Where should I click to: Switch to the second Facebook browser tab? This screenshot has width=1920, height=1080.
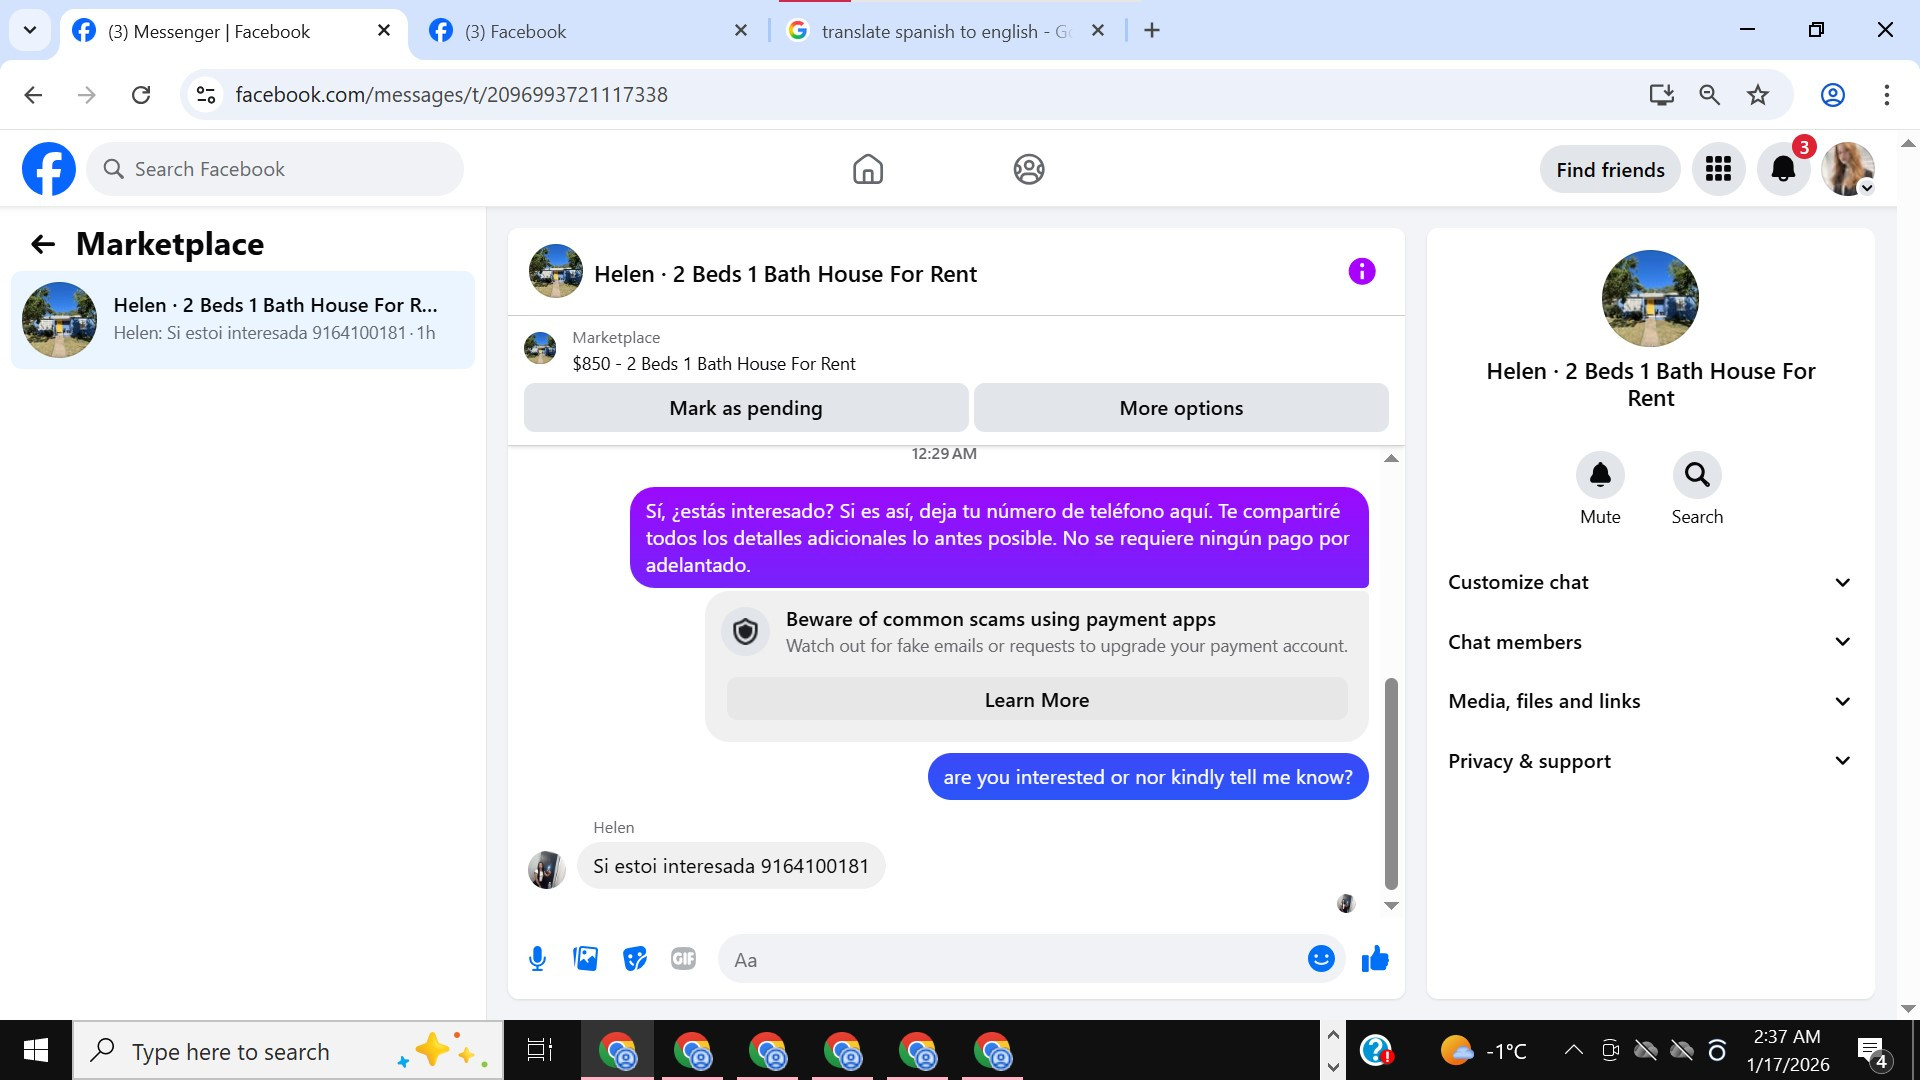click(587, 31)
